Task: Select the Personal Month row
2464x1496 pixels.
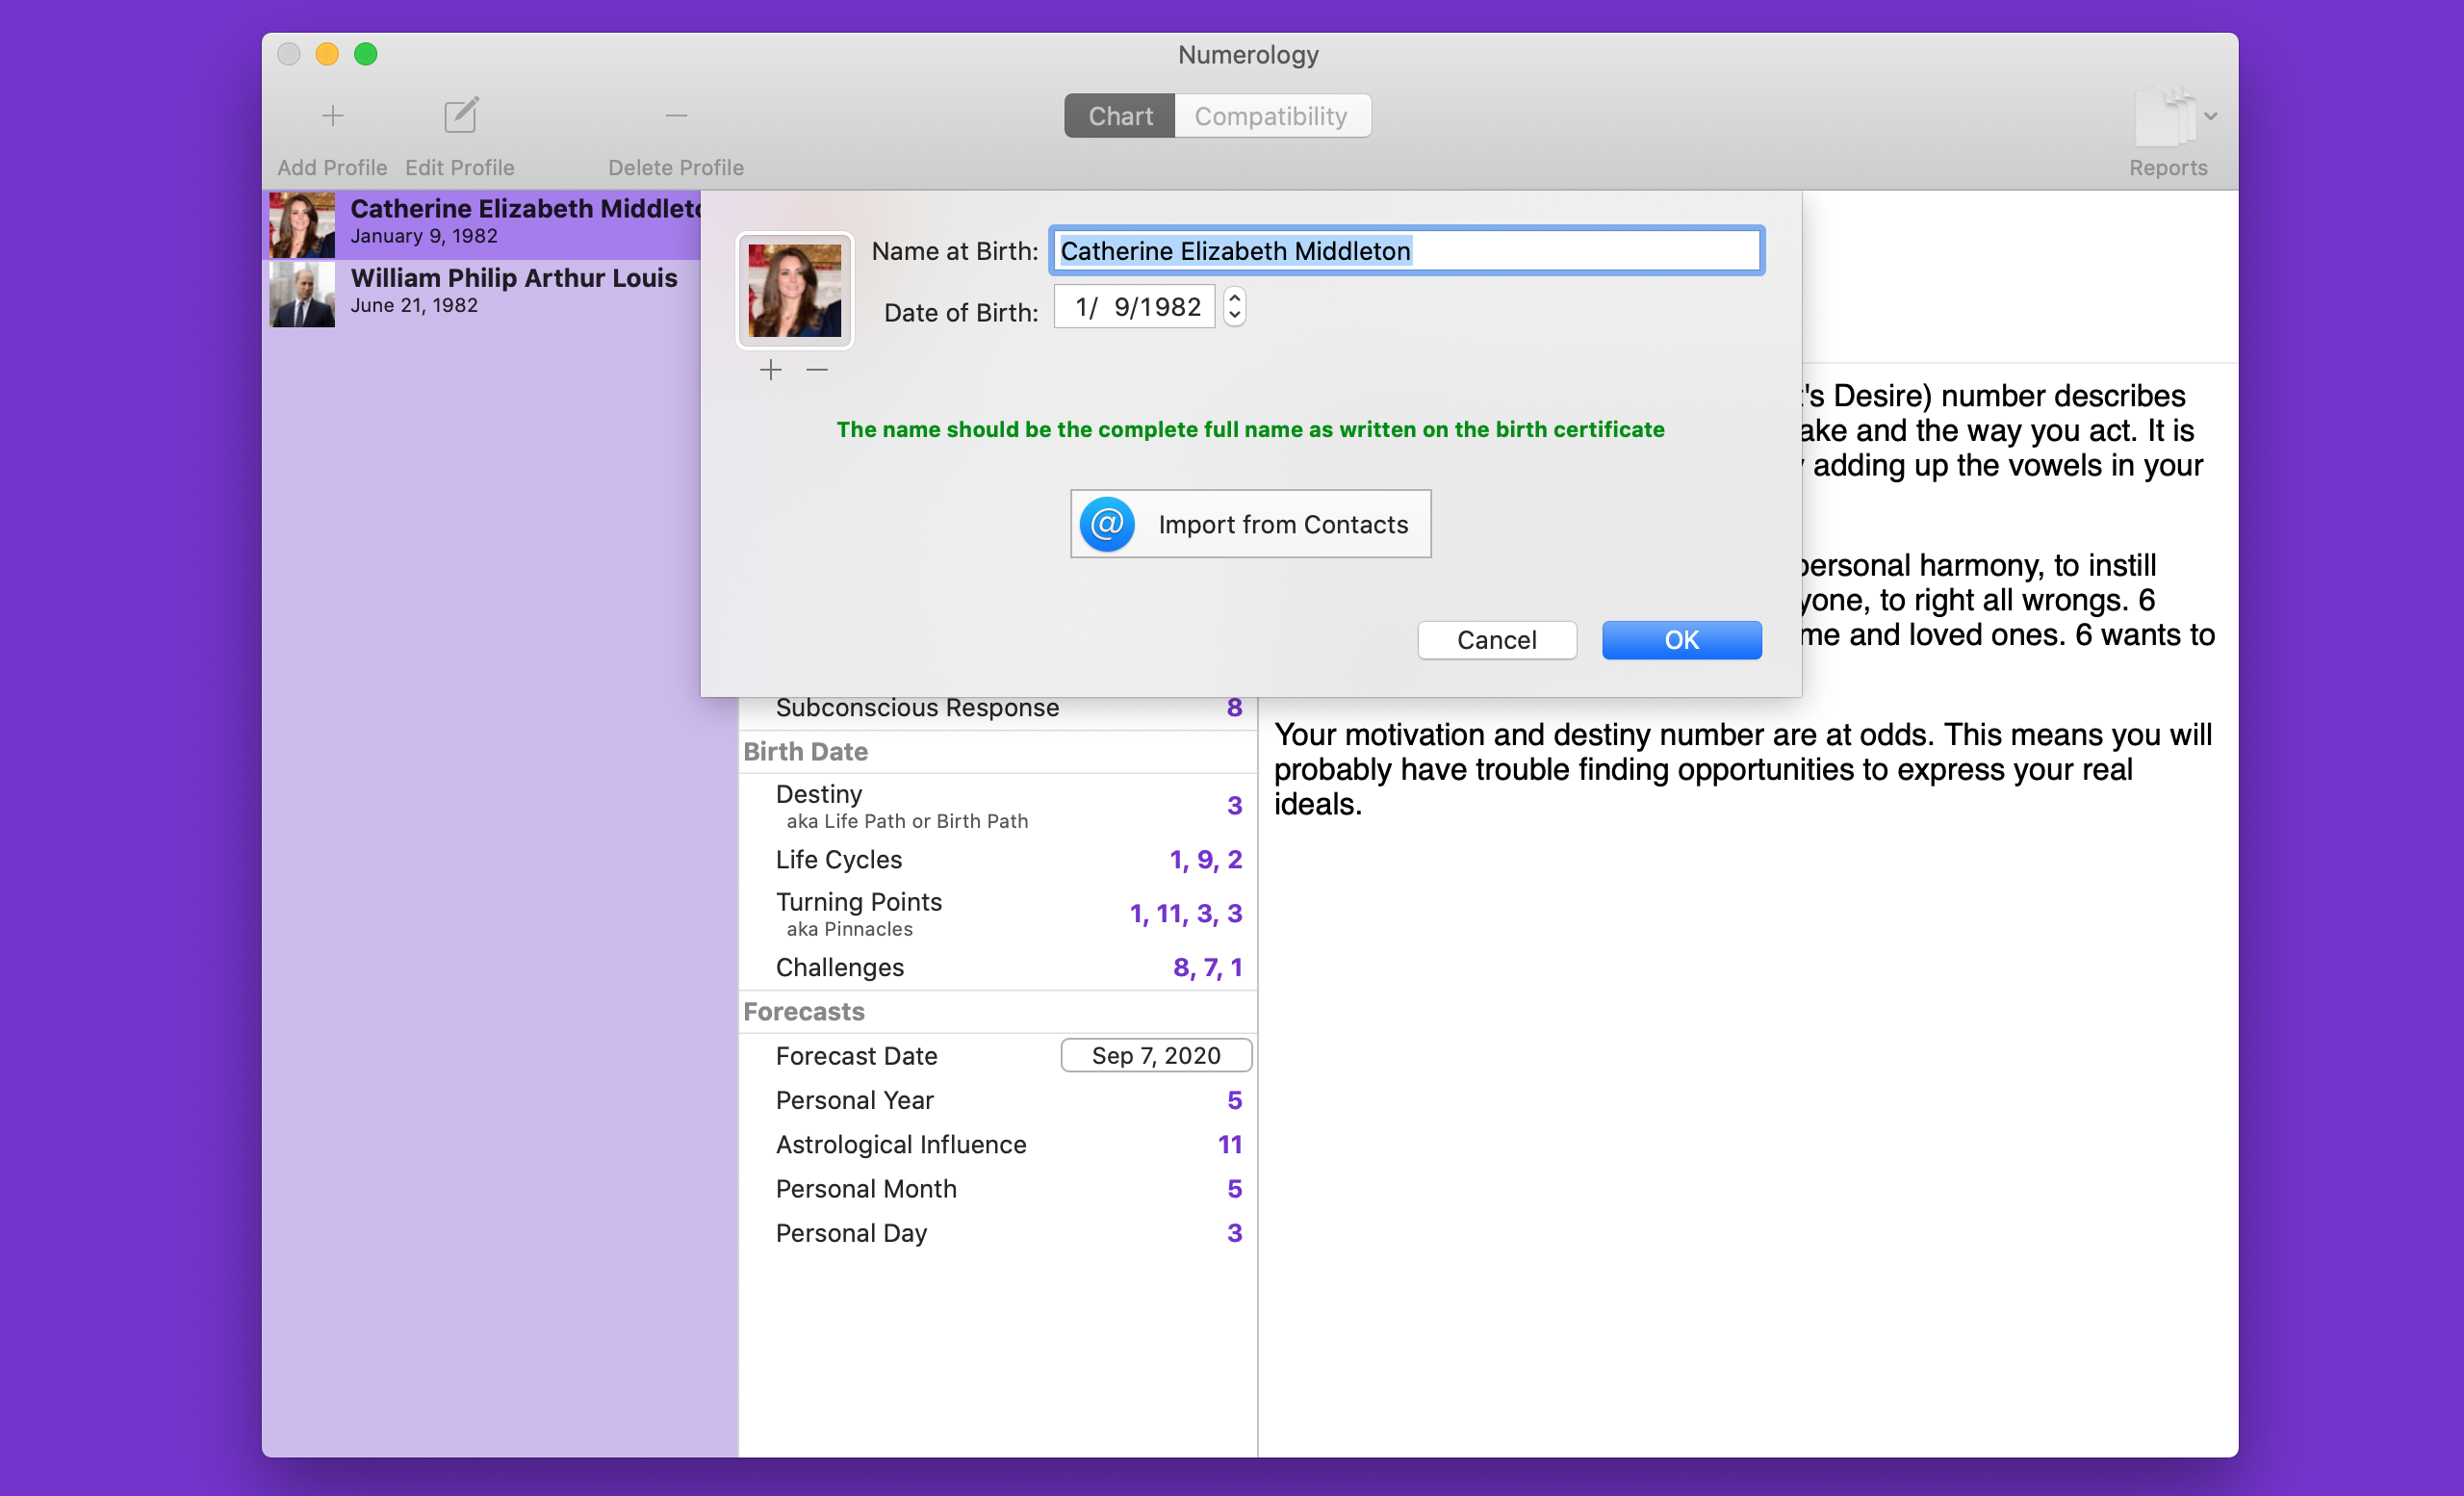Action: pos(997,1189)
